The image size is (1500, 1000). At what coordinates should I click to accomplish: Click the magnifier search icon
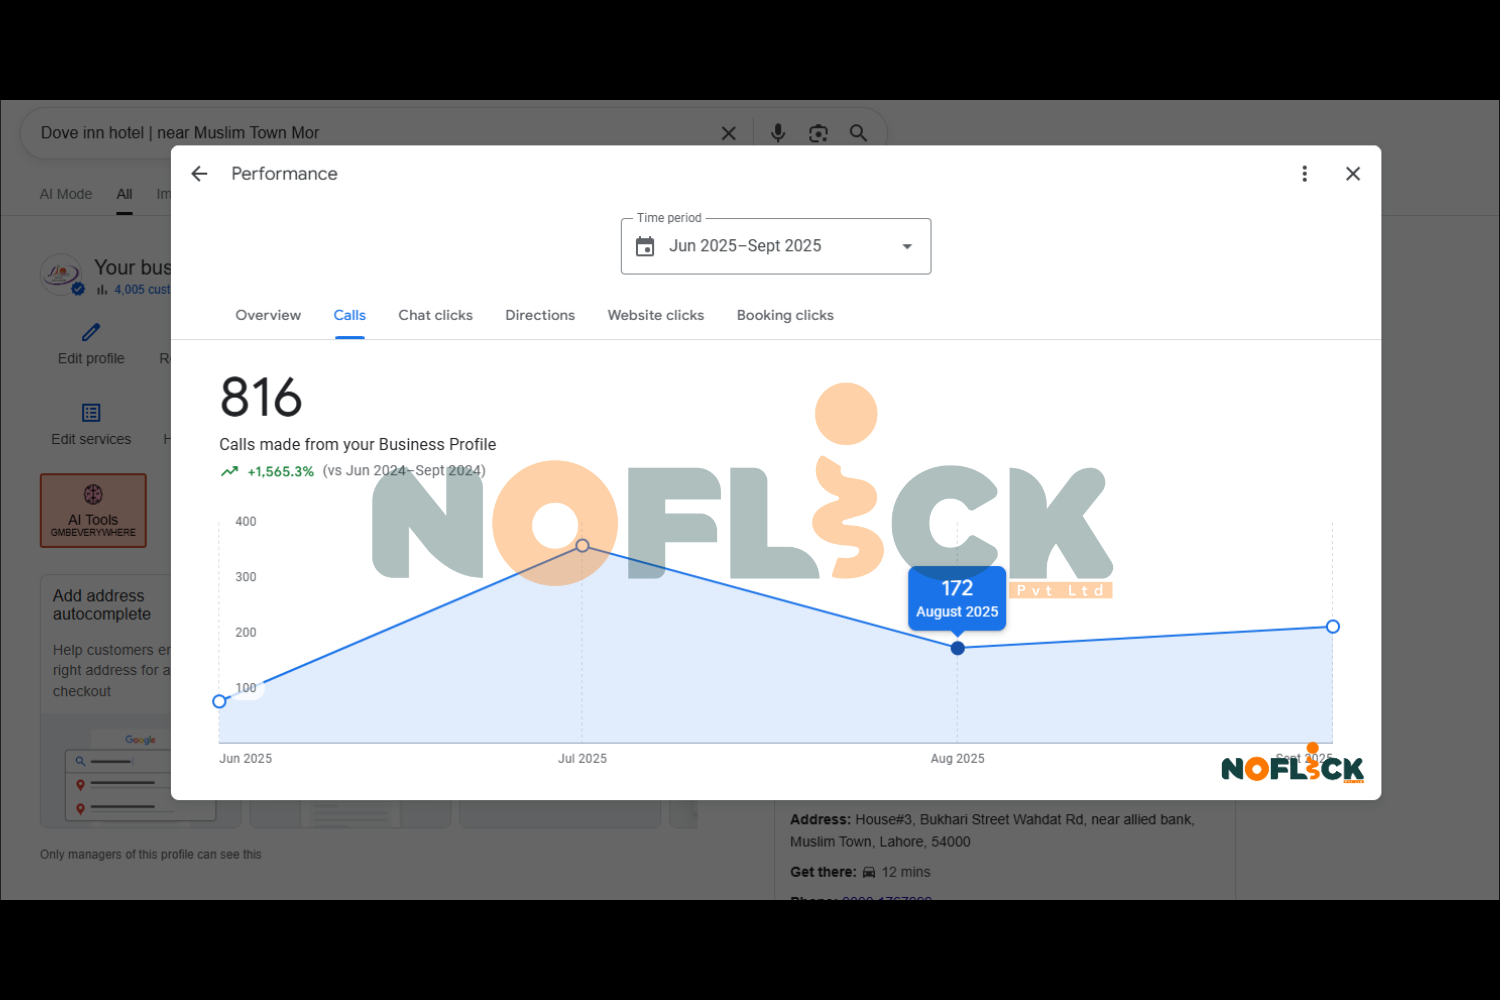click(x=858, y=133)
